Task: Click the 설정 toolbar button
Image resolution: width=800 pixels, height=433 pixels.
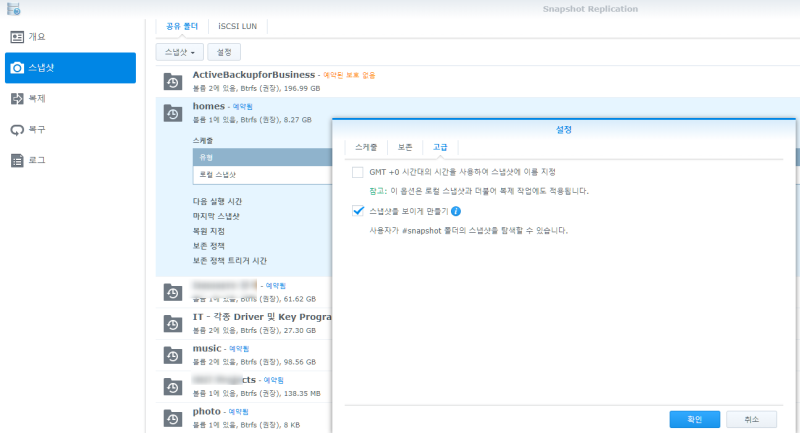Action: coord(224,52)
